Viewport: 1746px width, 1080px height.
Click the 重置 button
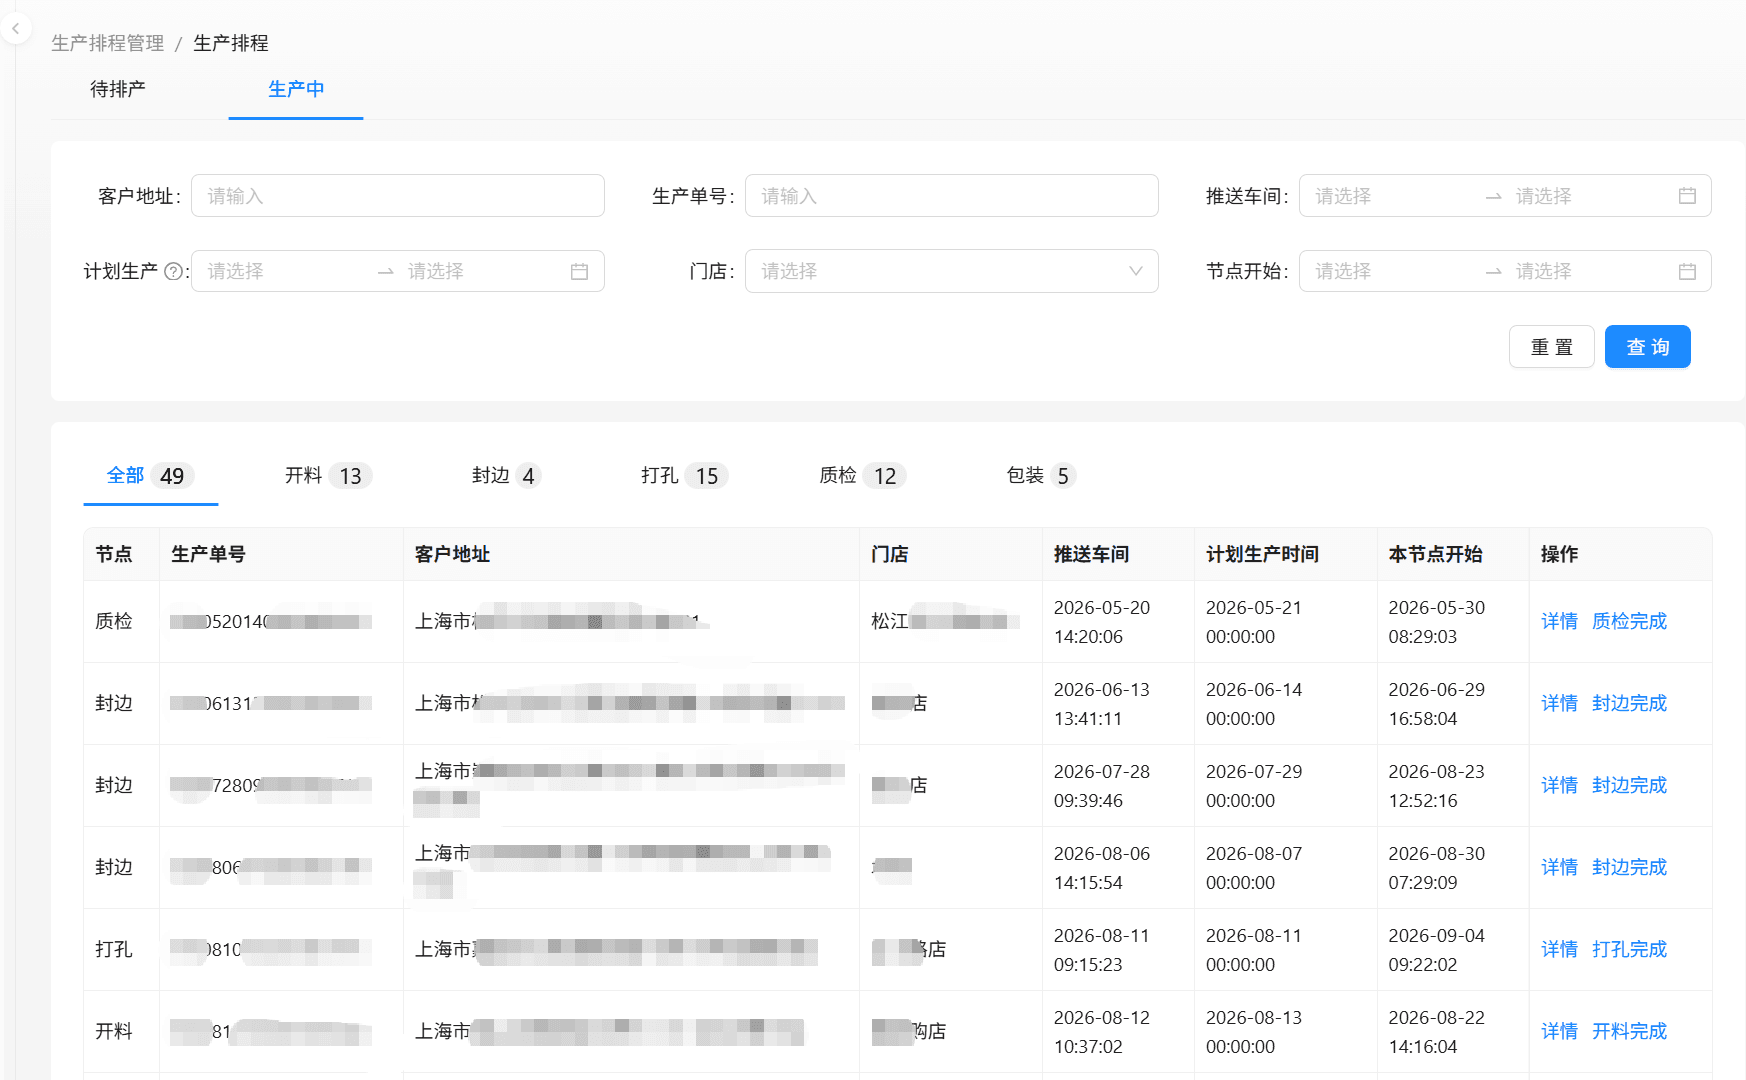tap(1551, 347)
